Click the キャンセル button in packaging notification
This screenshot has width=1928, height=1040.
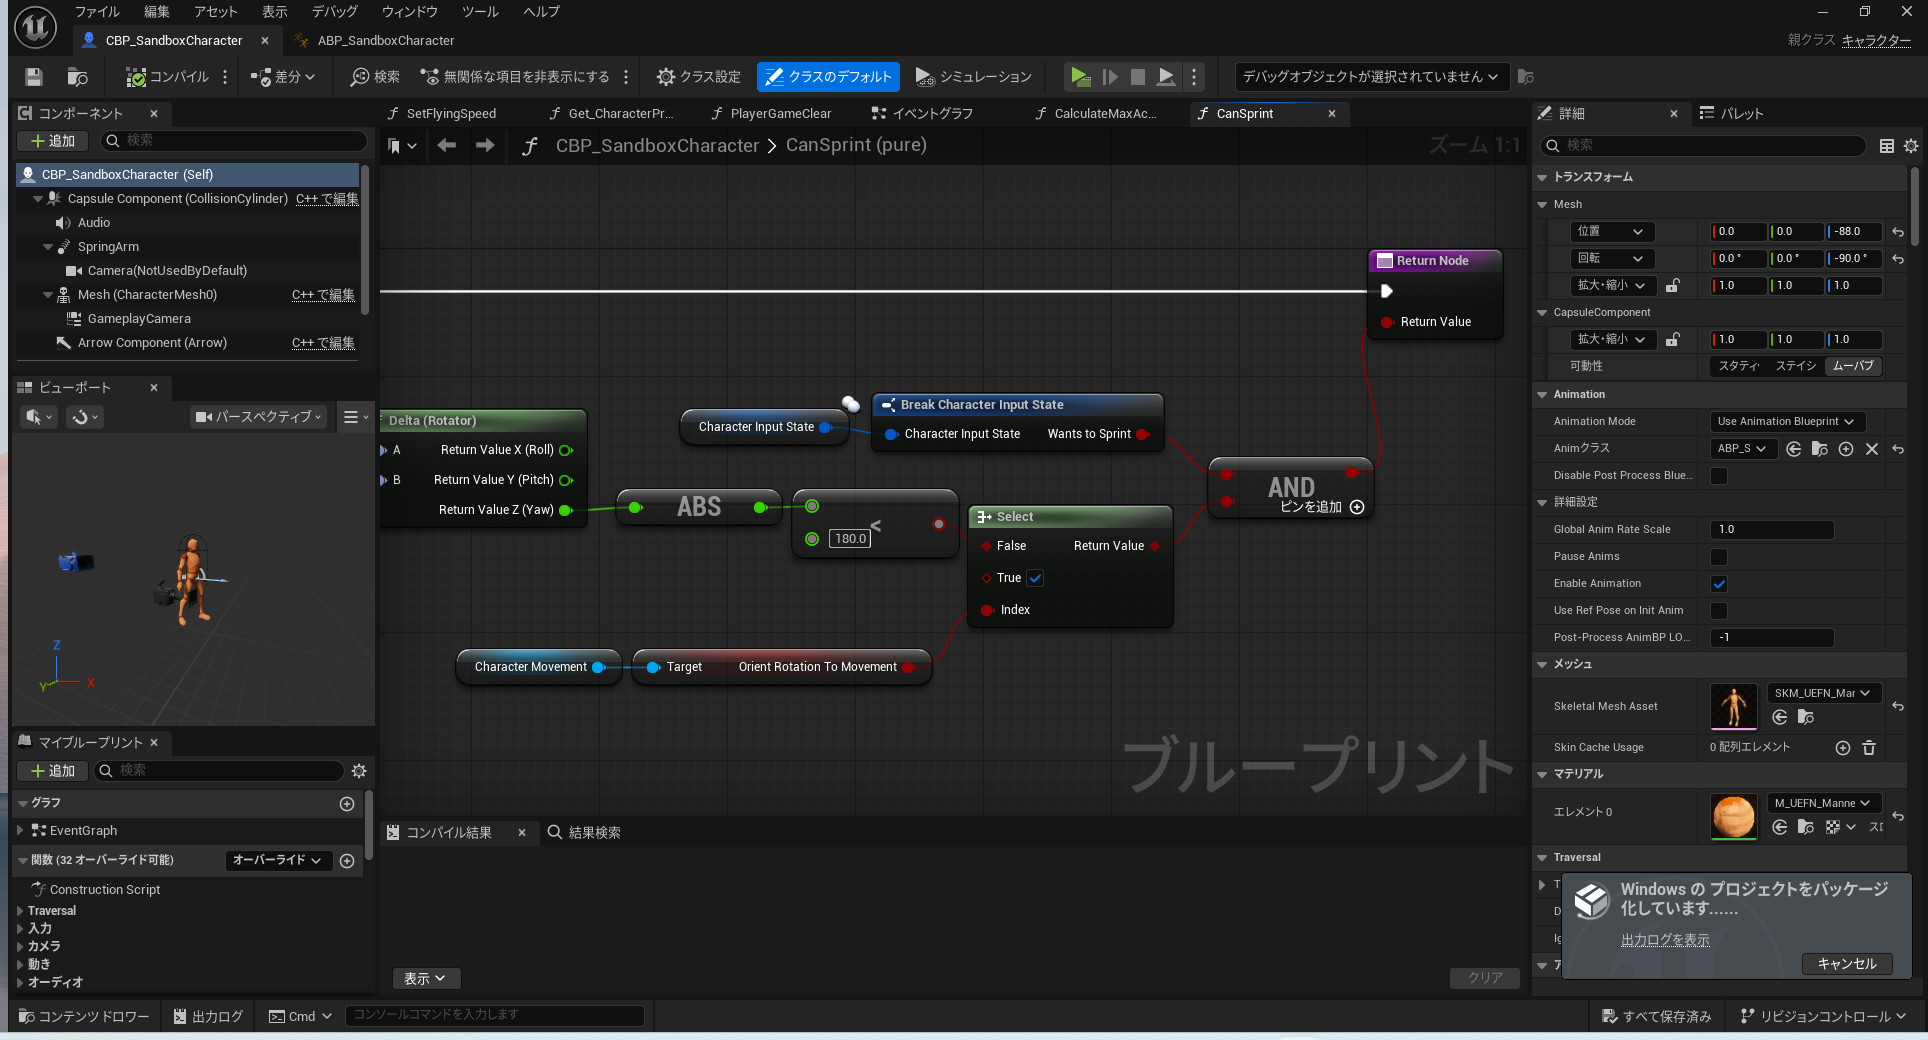coord(1846,964)
